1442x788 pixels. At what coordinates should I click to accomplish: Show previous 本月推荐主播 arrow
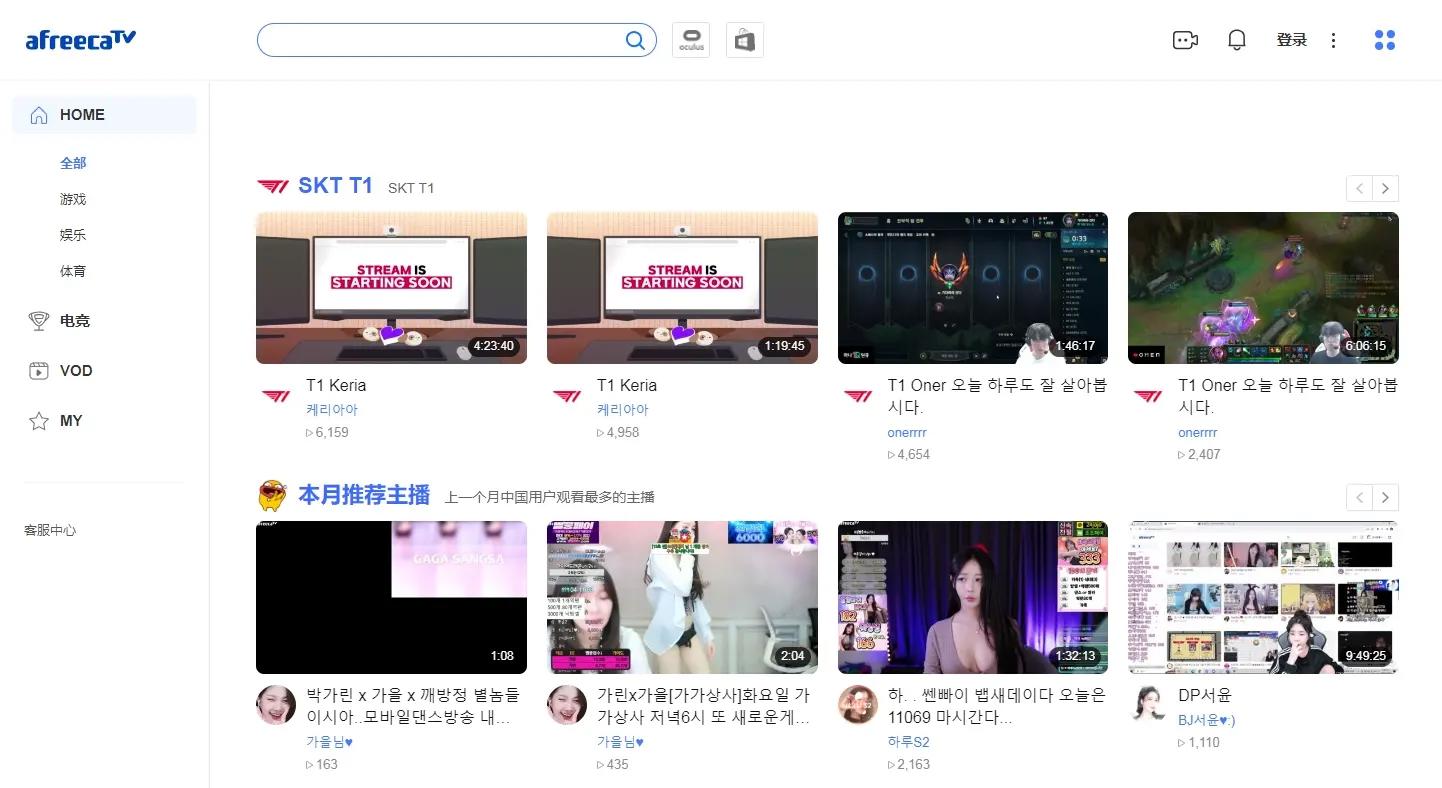(x=1359, y=497)
